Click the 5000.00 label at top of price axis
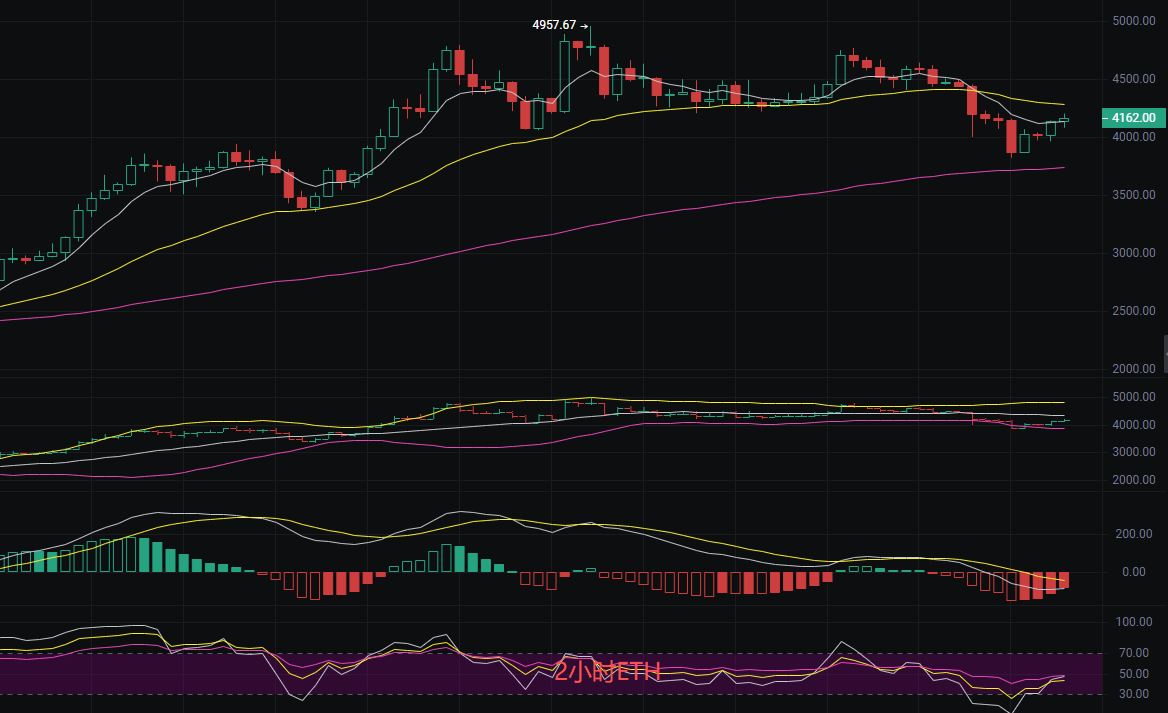 tap(1134, 21)
